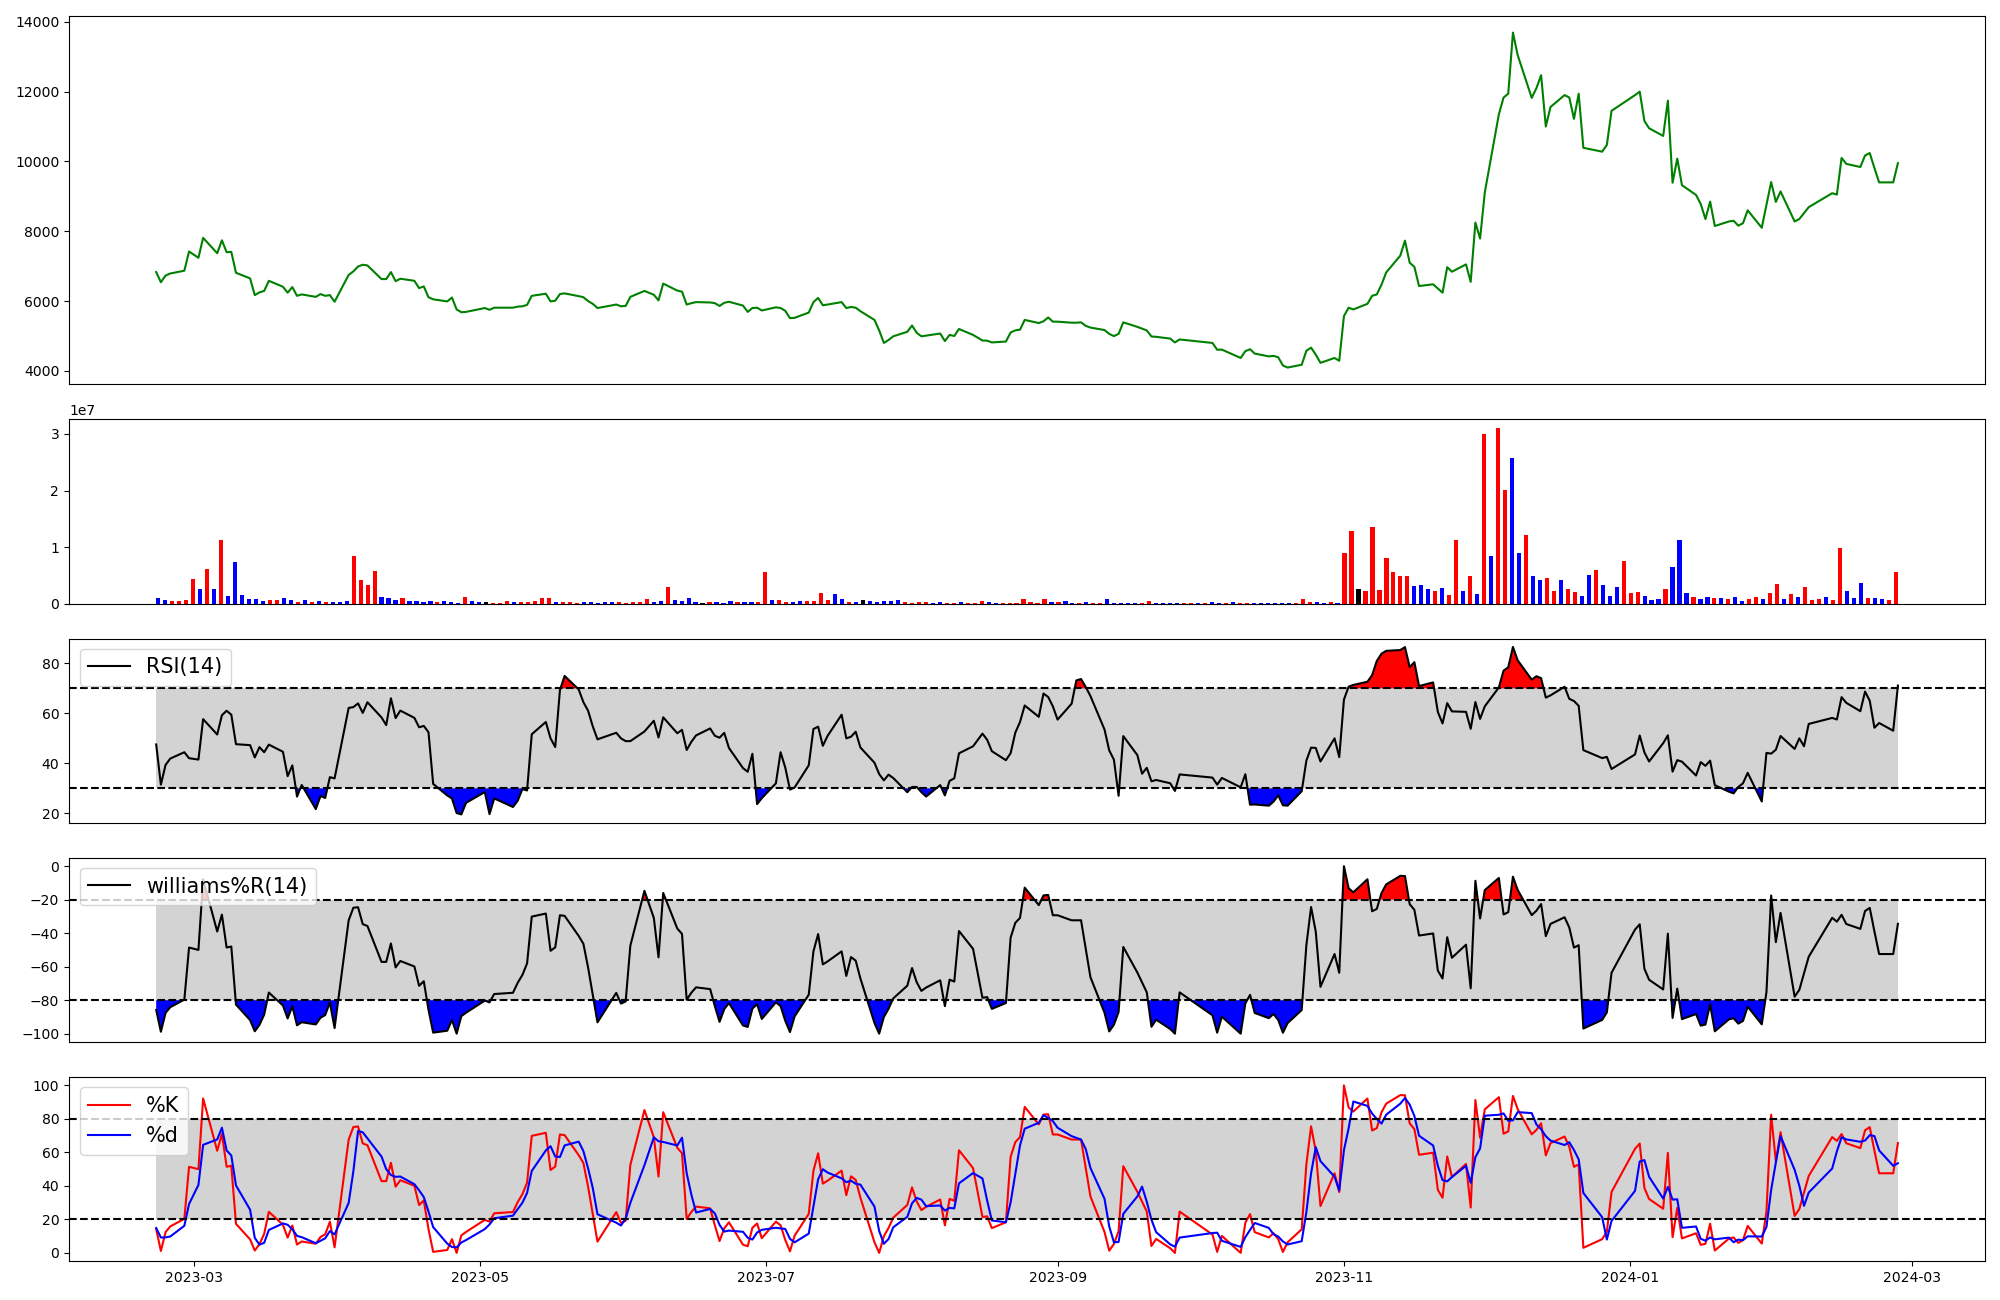Click the -100 label on Williams %R axis
This screenshot has height=1300, width=2000.
coord(42,1034)
